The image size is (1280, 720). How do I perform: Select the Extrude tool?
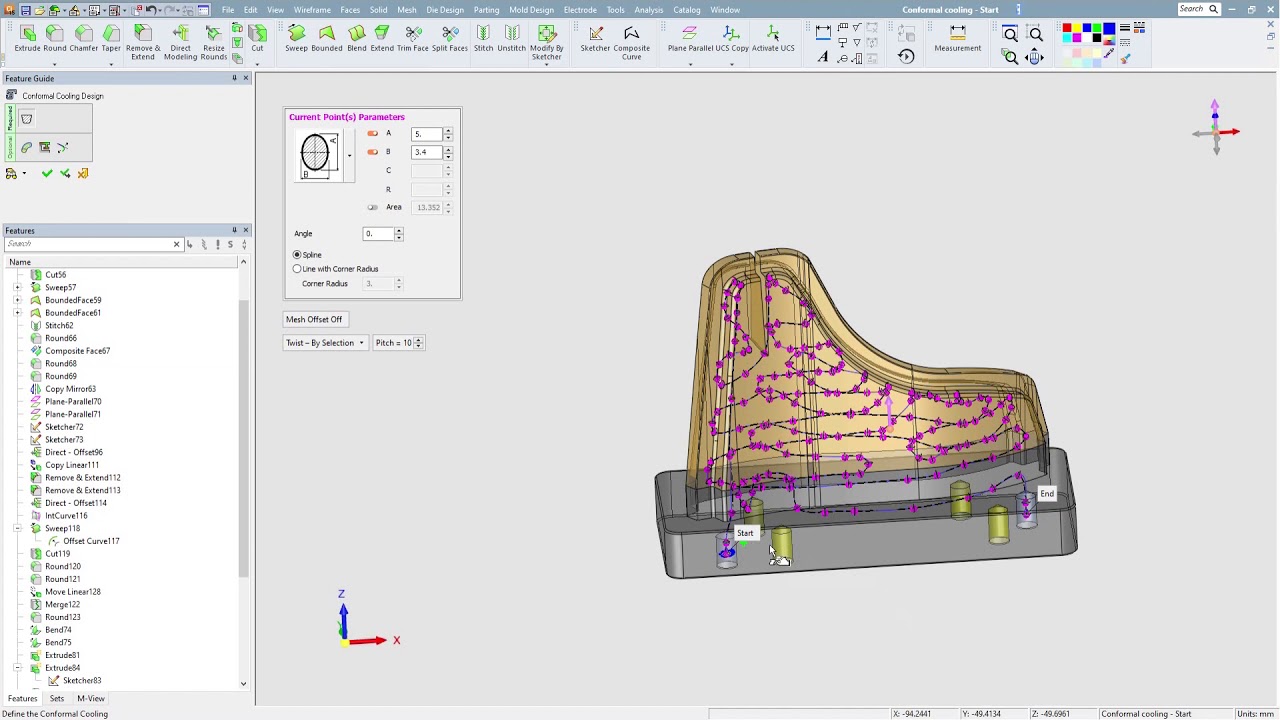pyautogui.click(x=27, y=39)
